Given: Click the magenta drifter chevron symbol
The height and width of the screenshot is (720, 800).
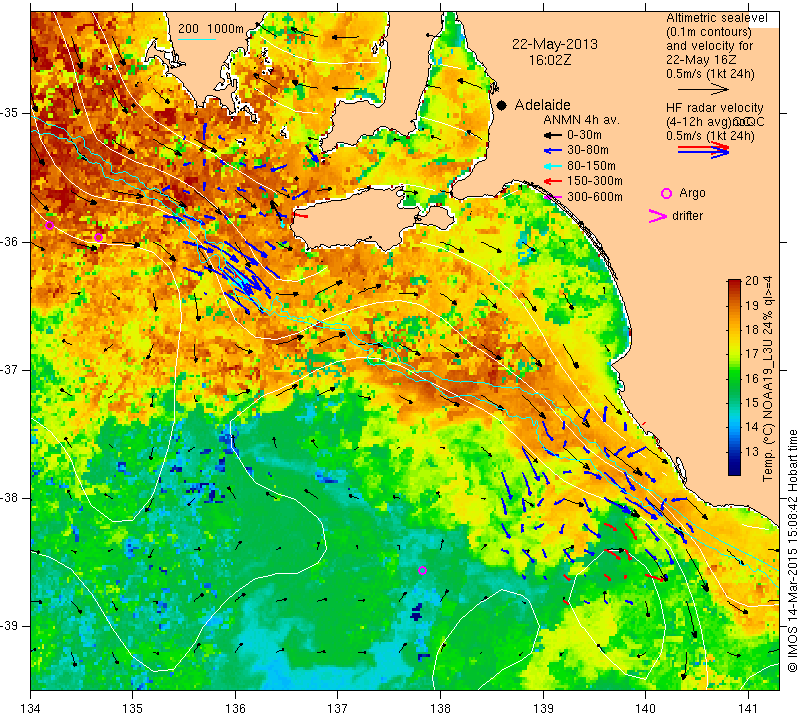Looking at the screenshot, I should coord(658,216).
